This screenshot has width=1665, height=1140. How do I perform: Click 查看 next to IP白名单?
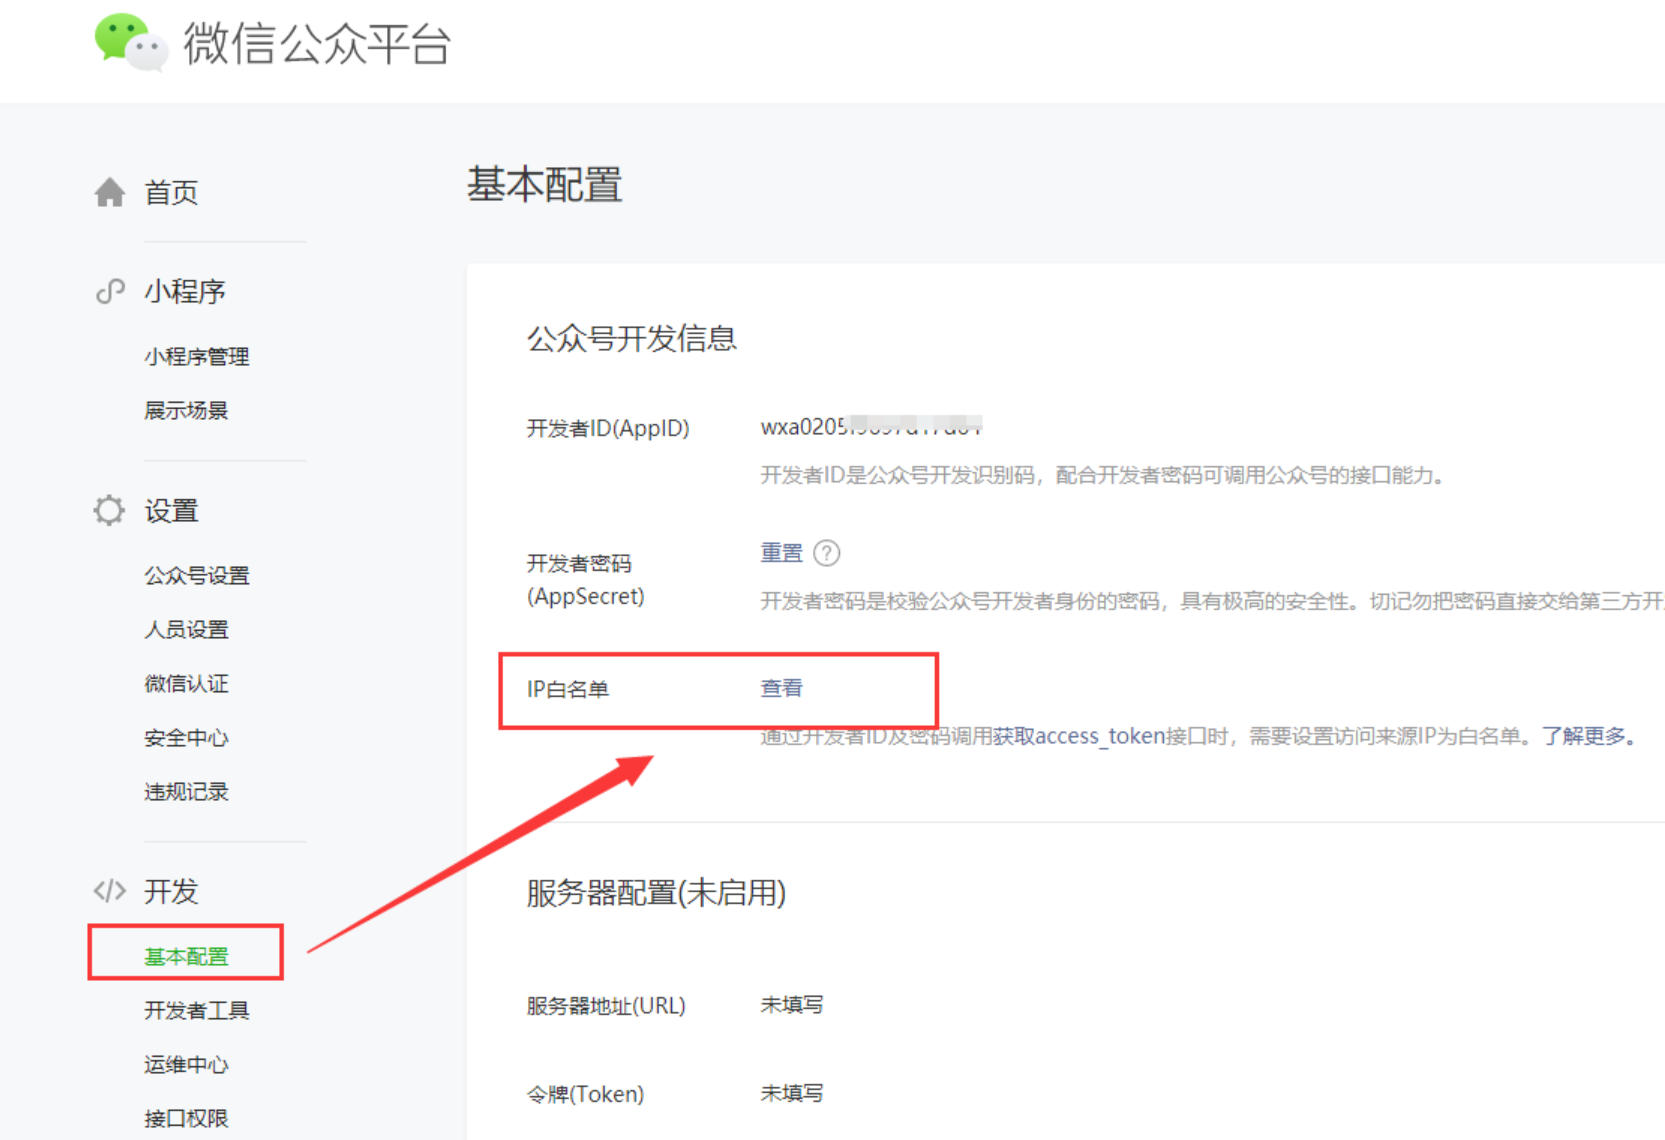[x=781, y=688]
